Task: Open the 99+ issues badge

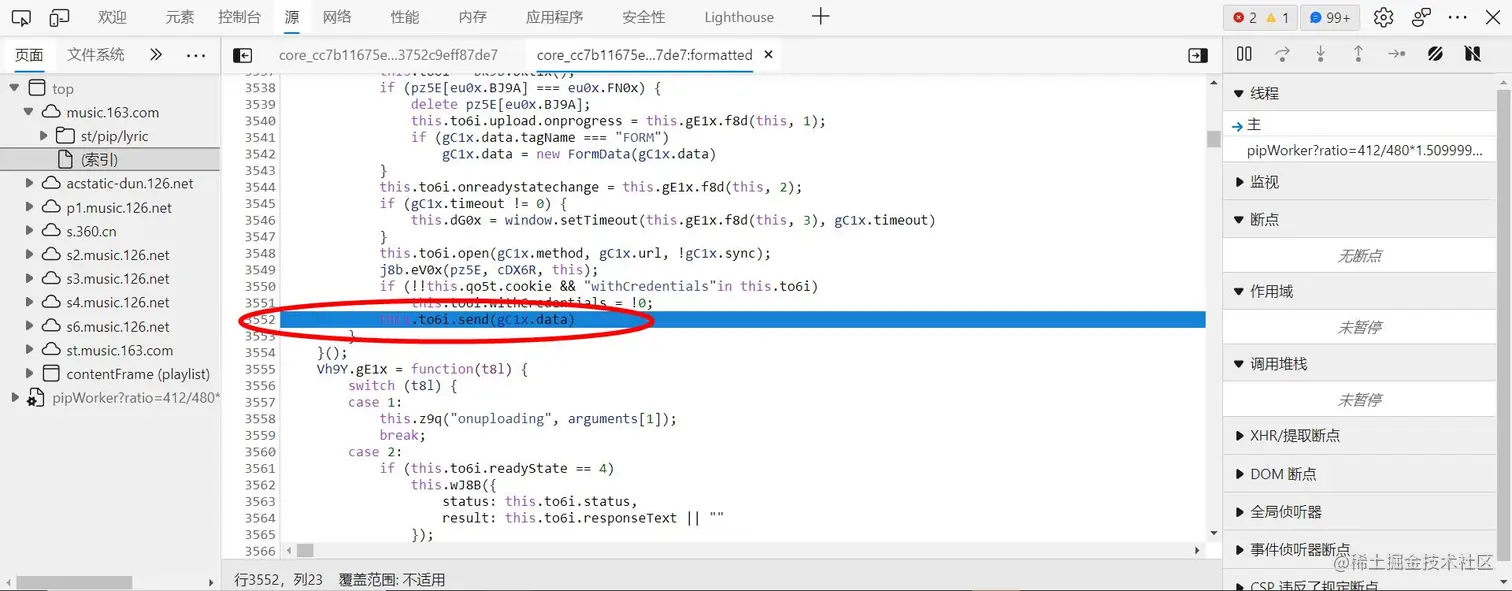Action: tap(1329, 17)
